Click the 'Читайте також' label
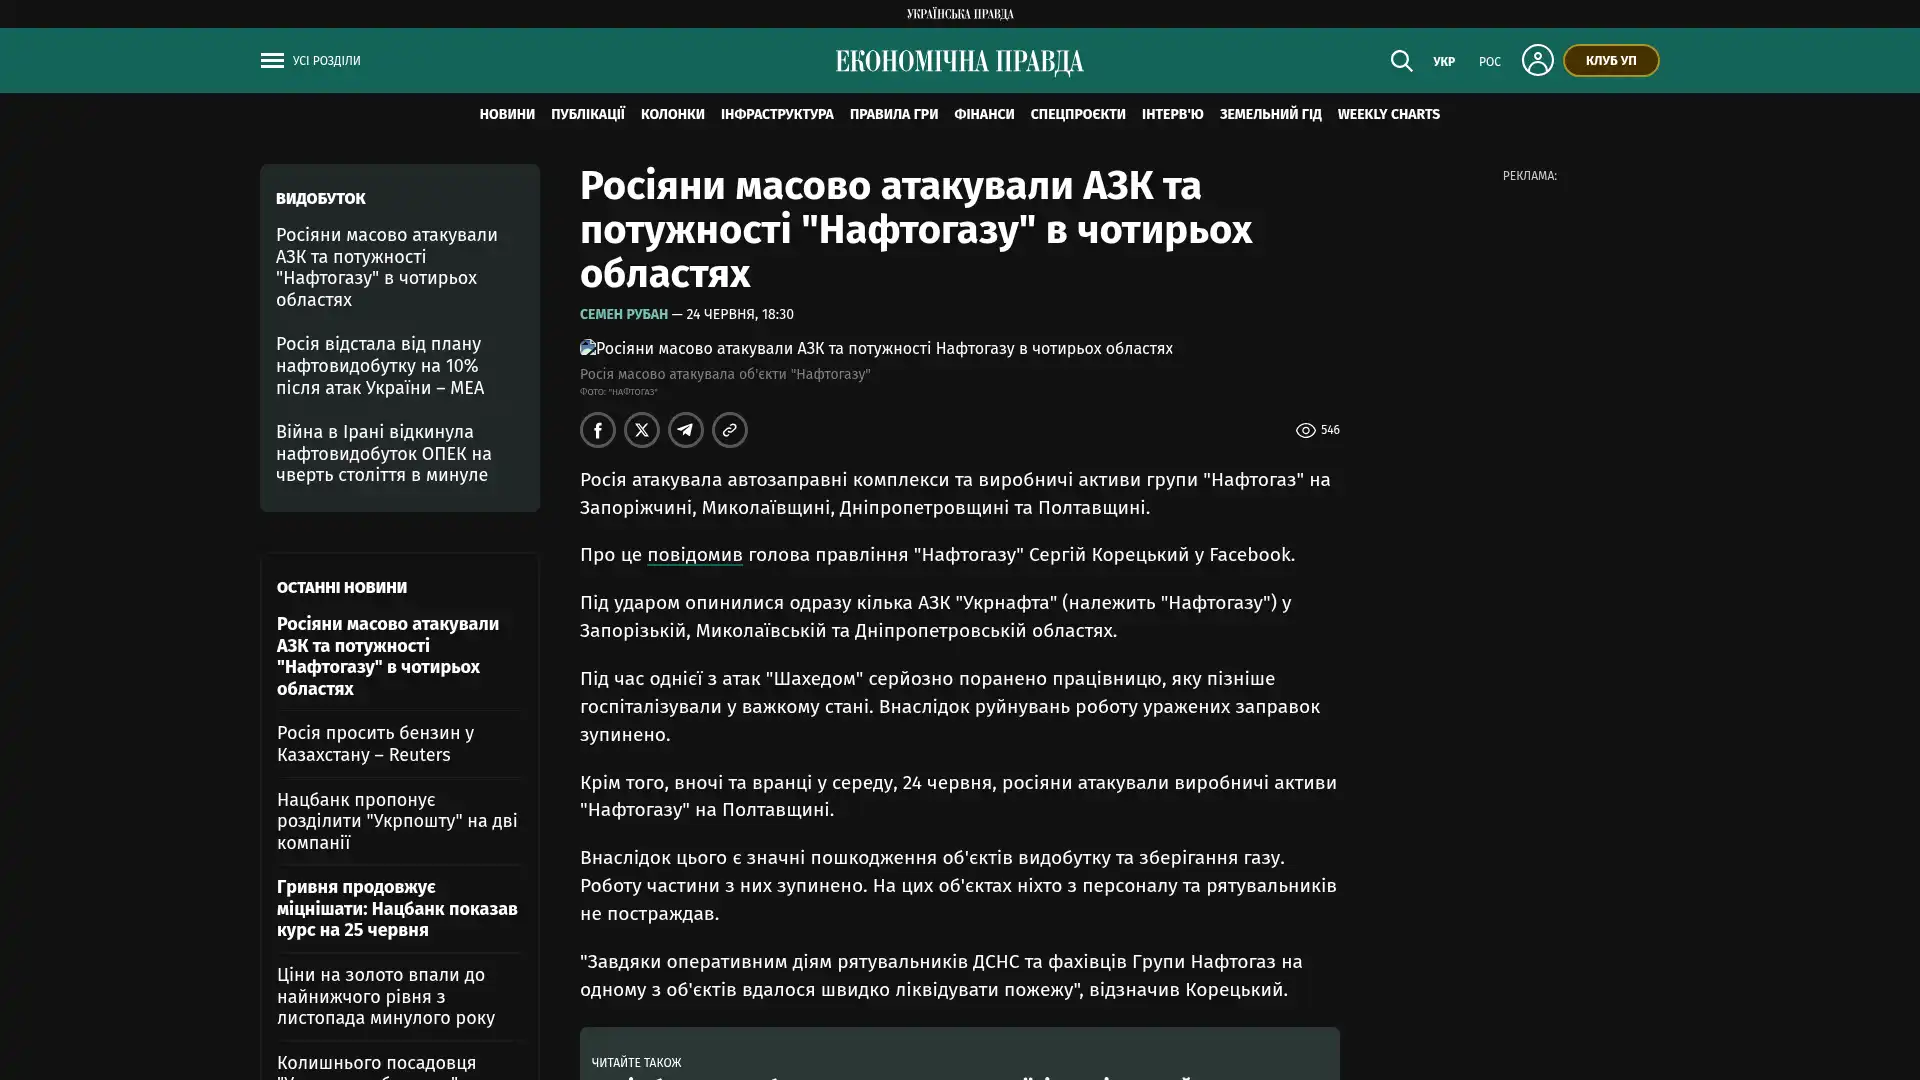 [636, 1063]
